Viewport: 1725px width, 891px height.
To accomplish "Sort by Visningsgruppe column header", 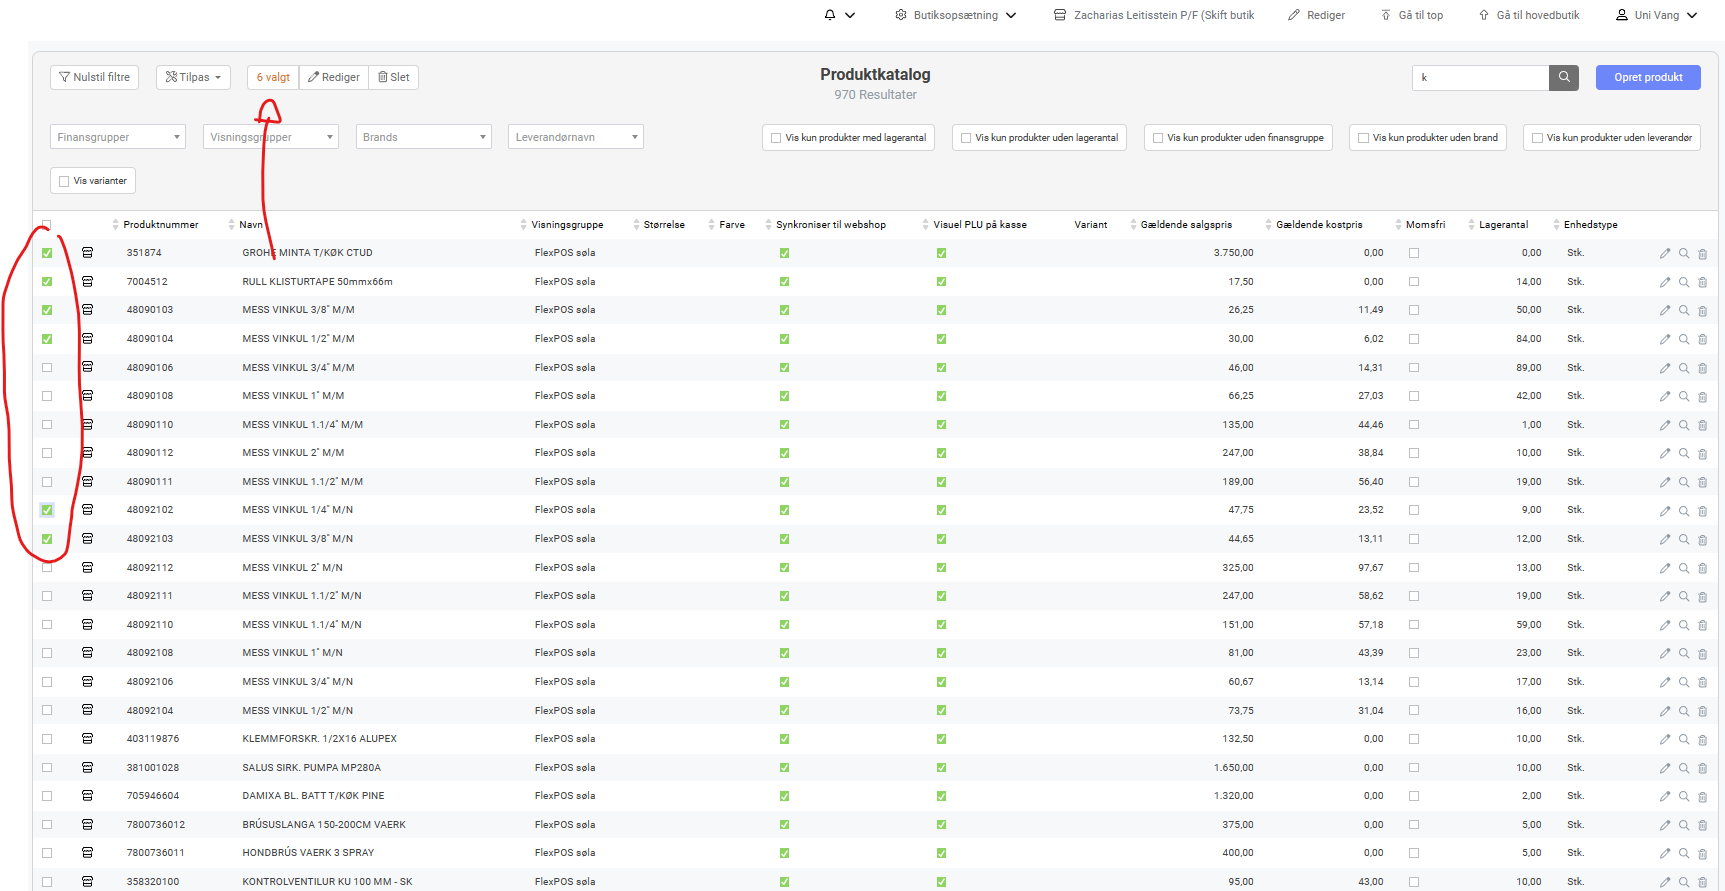I will [567, 225].
